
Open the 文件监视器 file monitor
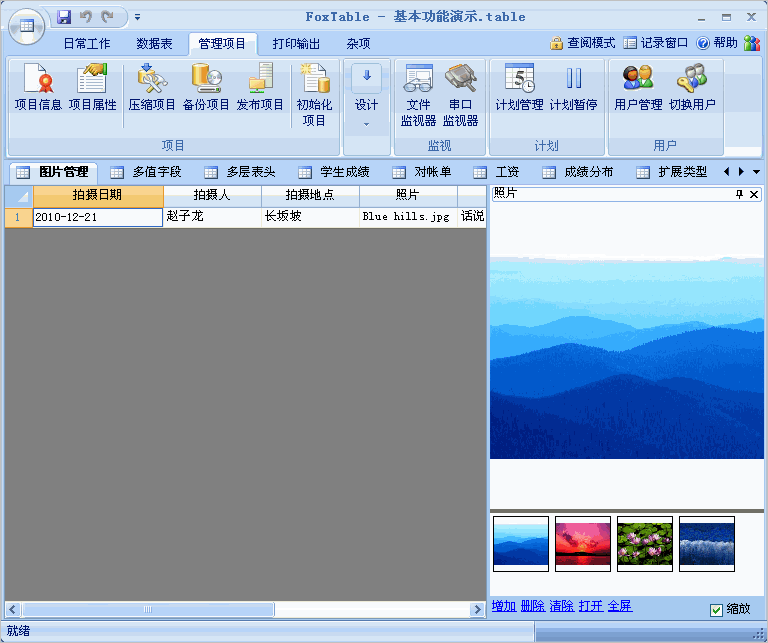coord(418,95)
